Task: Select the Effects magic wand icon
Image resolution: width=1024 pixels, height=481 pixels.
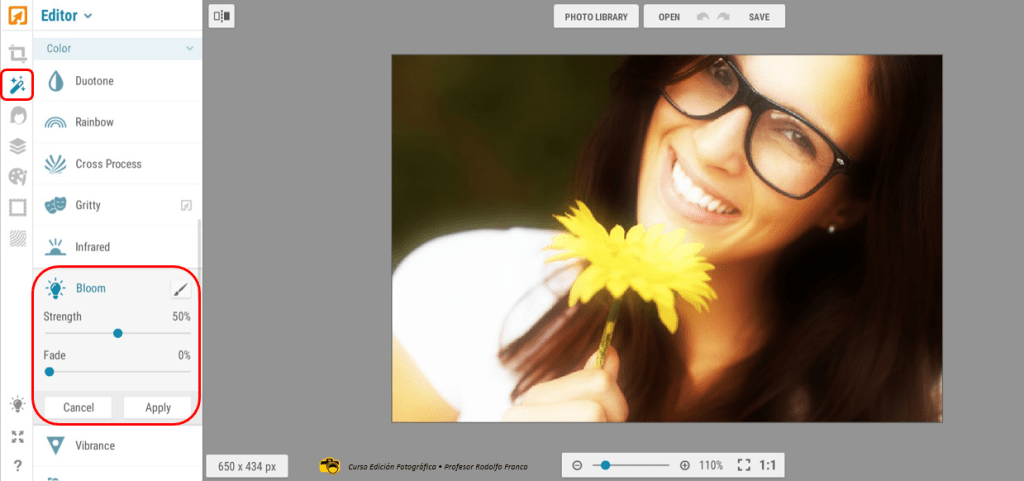Action: click(x=17, y=85)
